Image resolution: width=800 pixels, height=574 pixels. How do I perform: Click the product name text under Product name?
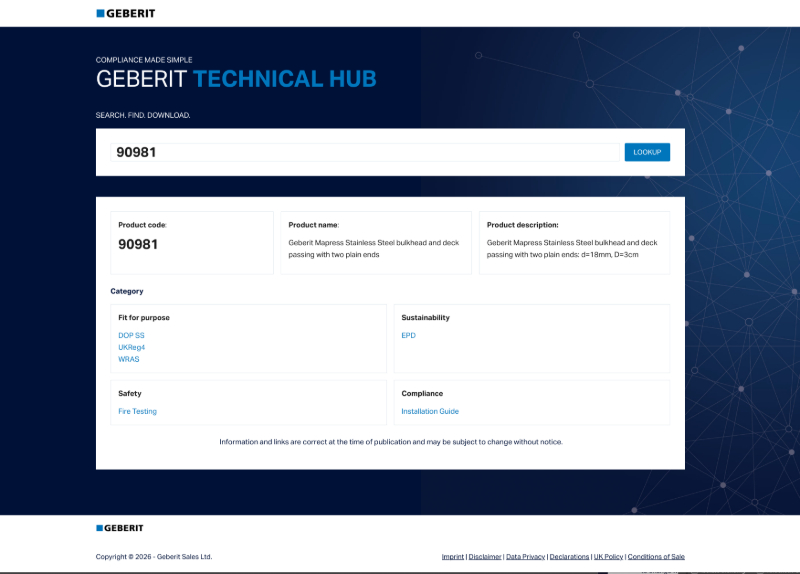pos(373,248)
